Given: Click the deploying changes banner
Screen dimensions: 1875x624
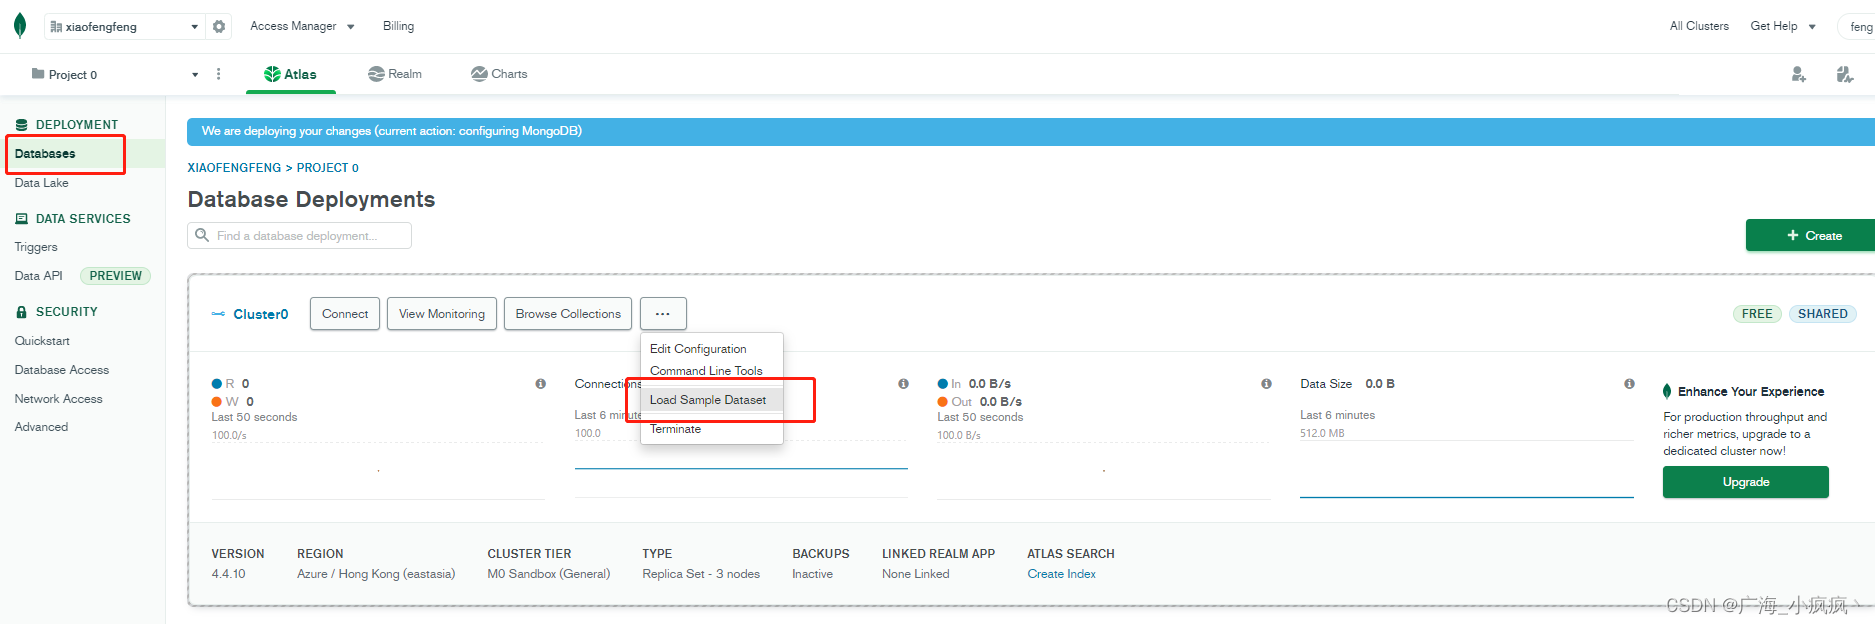Looking at the screenshot, I should (1031, 132).
